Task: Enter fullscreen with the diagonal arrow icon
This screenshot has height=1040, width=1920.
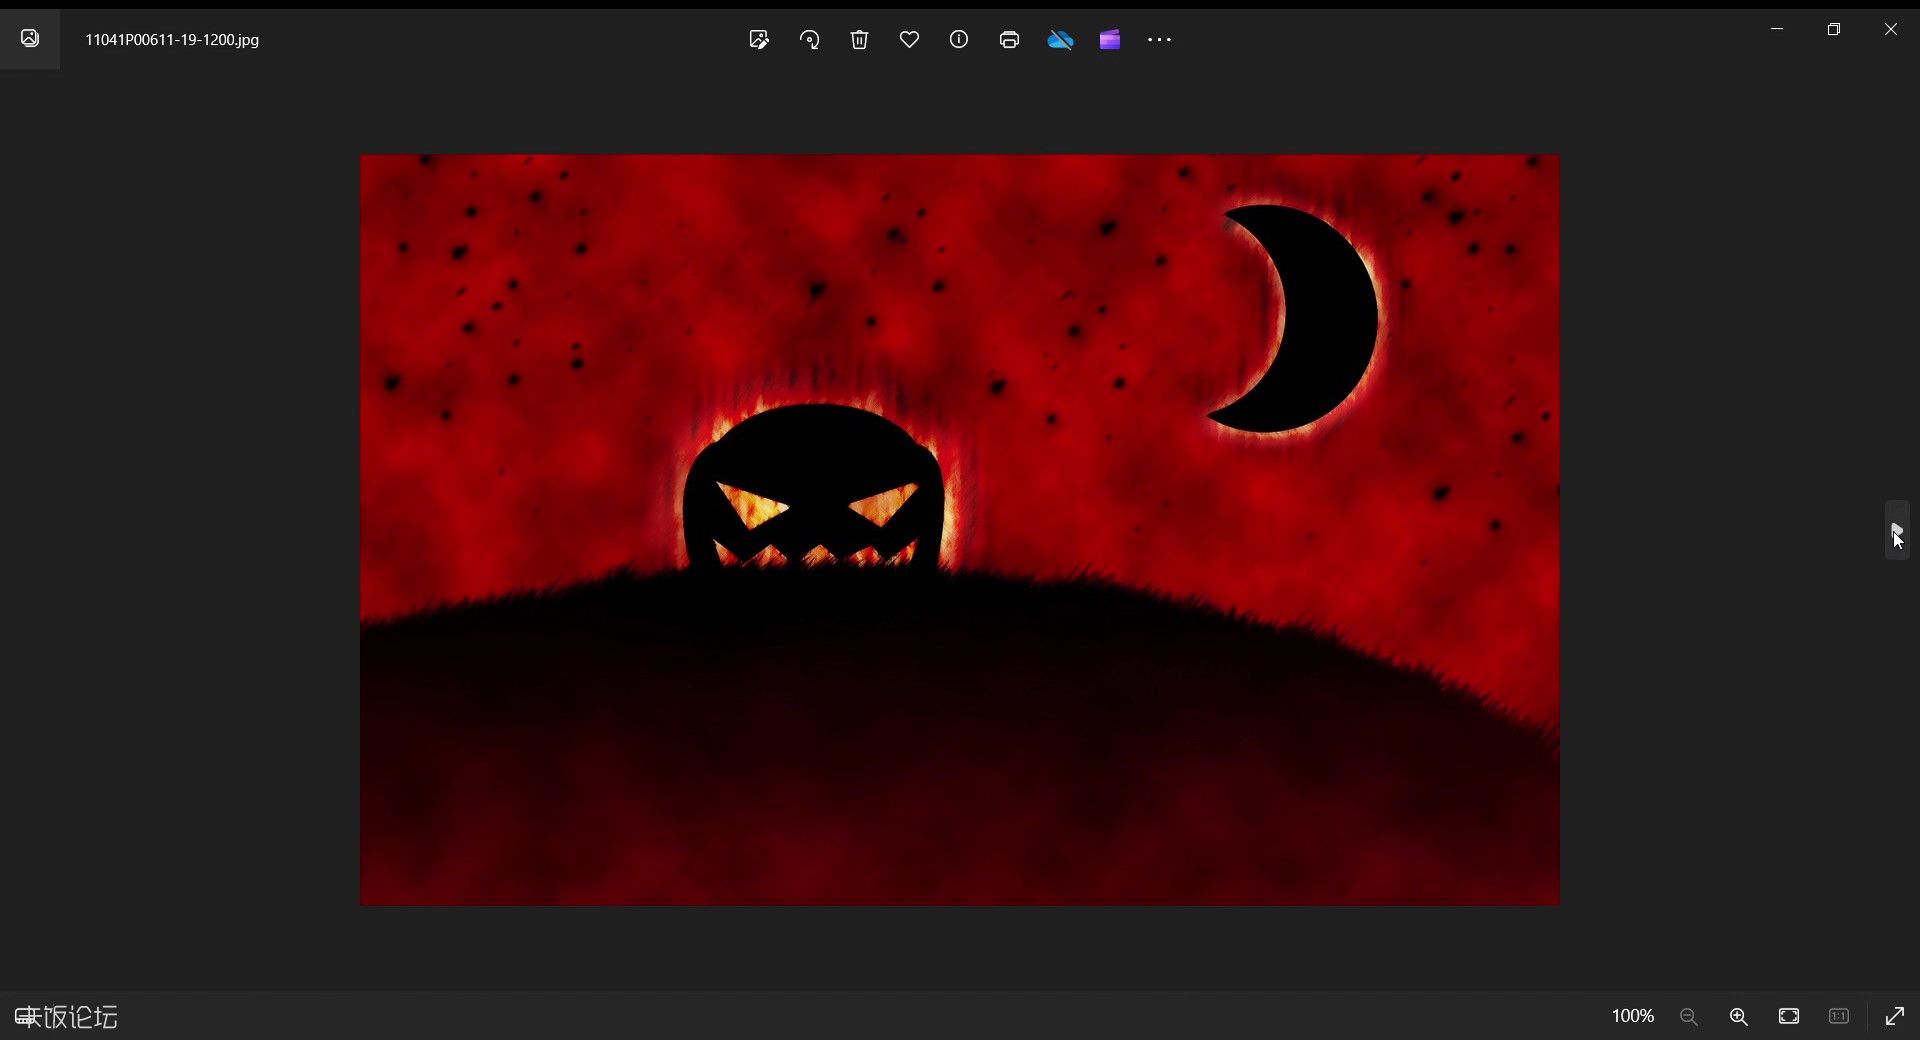Action: 1895,1016
